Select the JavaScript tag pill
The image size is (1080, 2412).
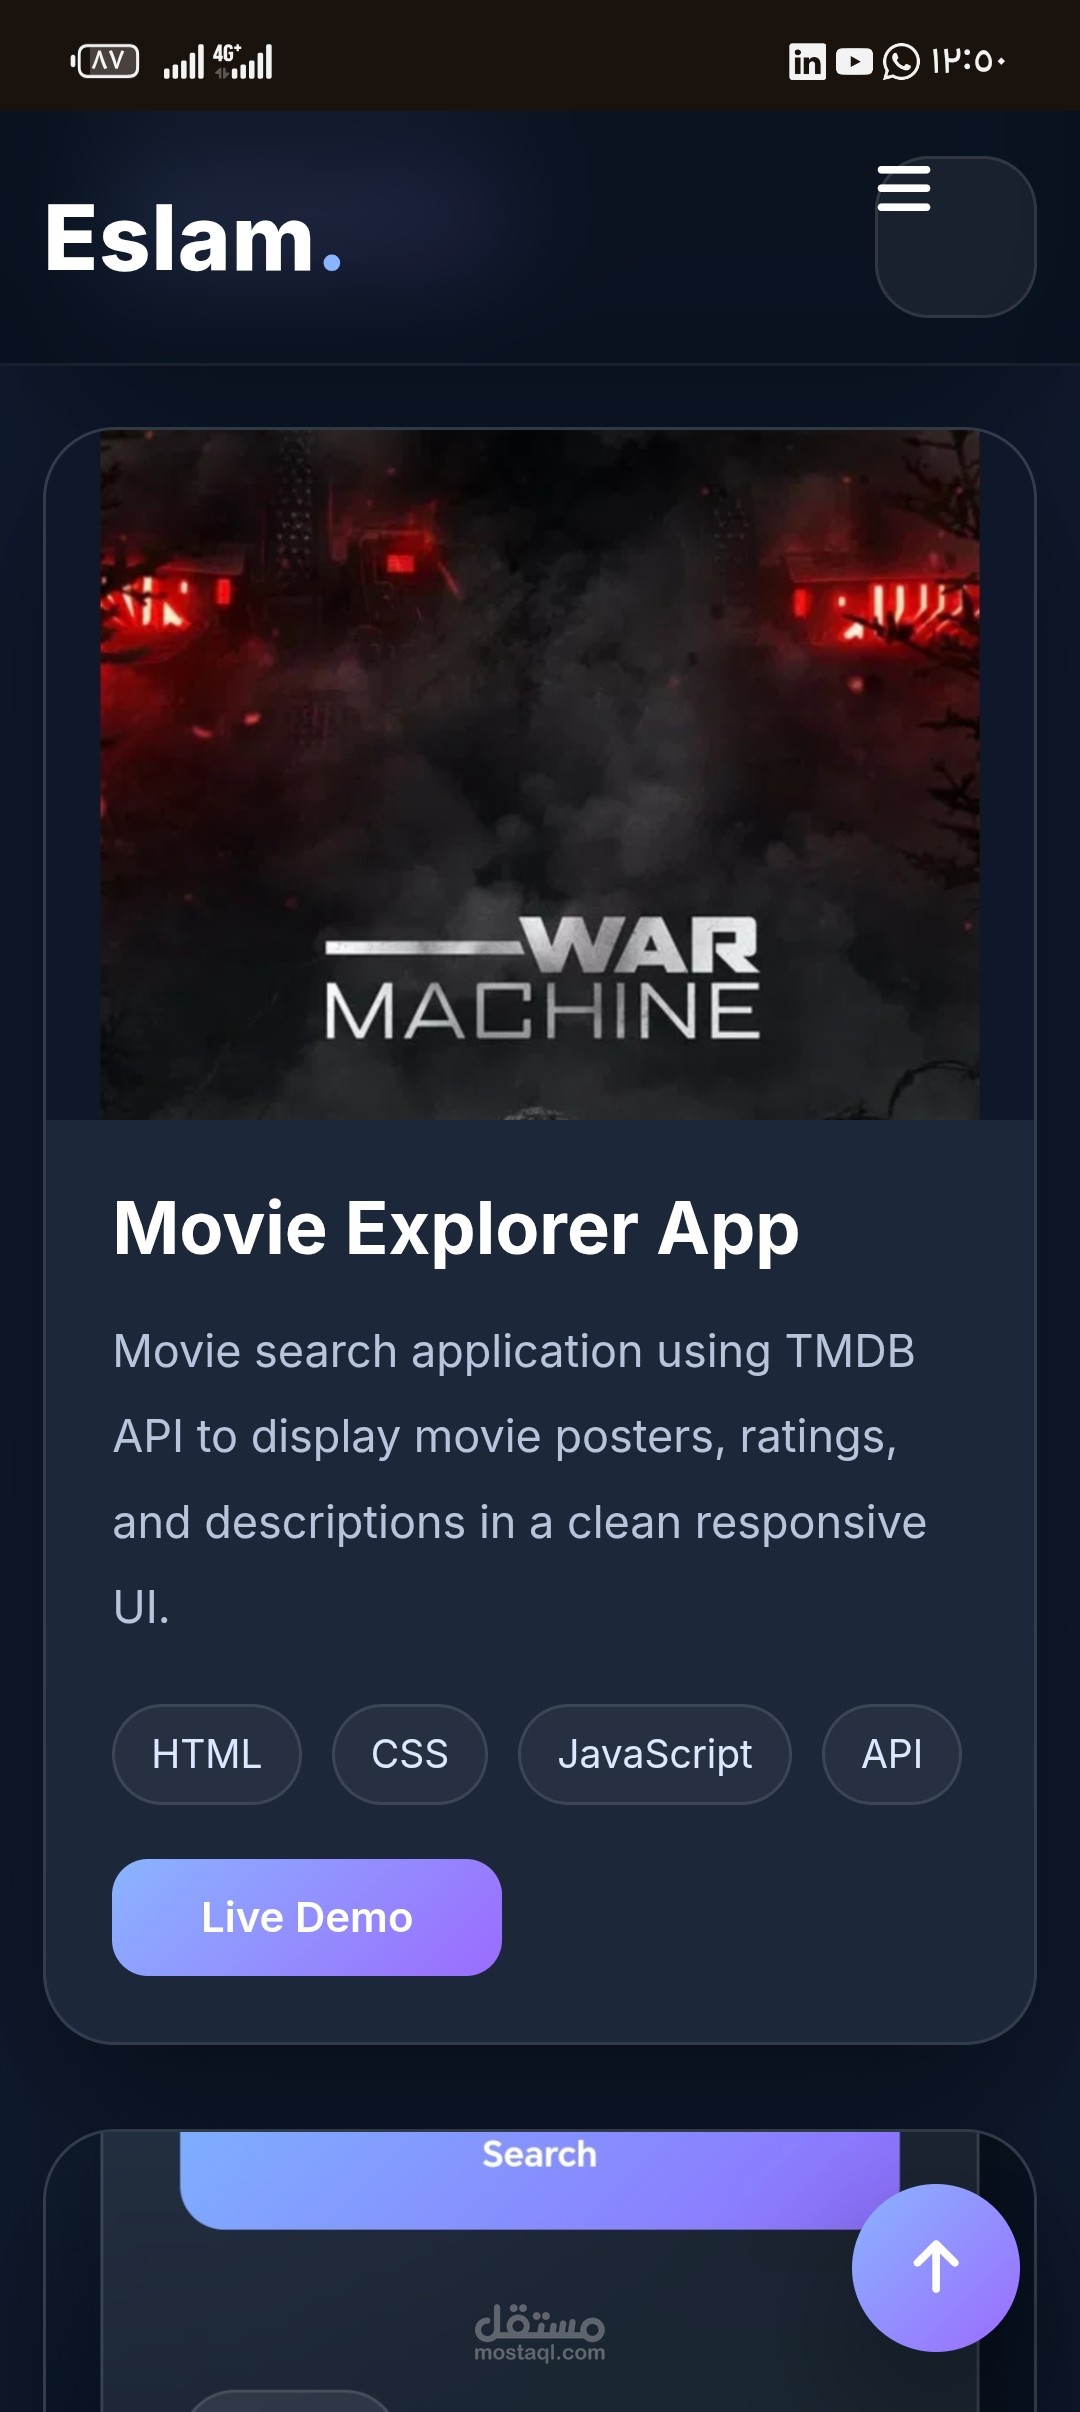pos(655,1754)
